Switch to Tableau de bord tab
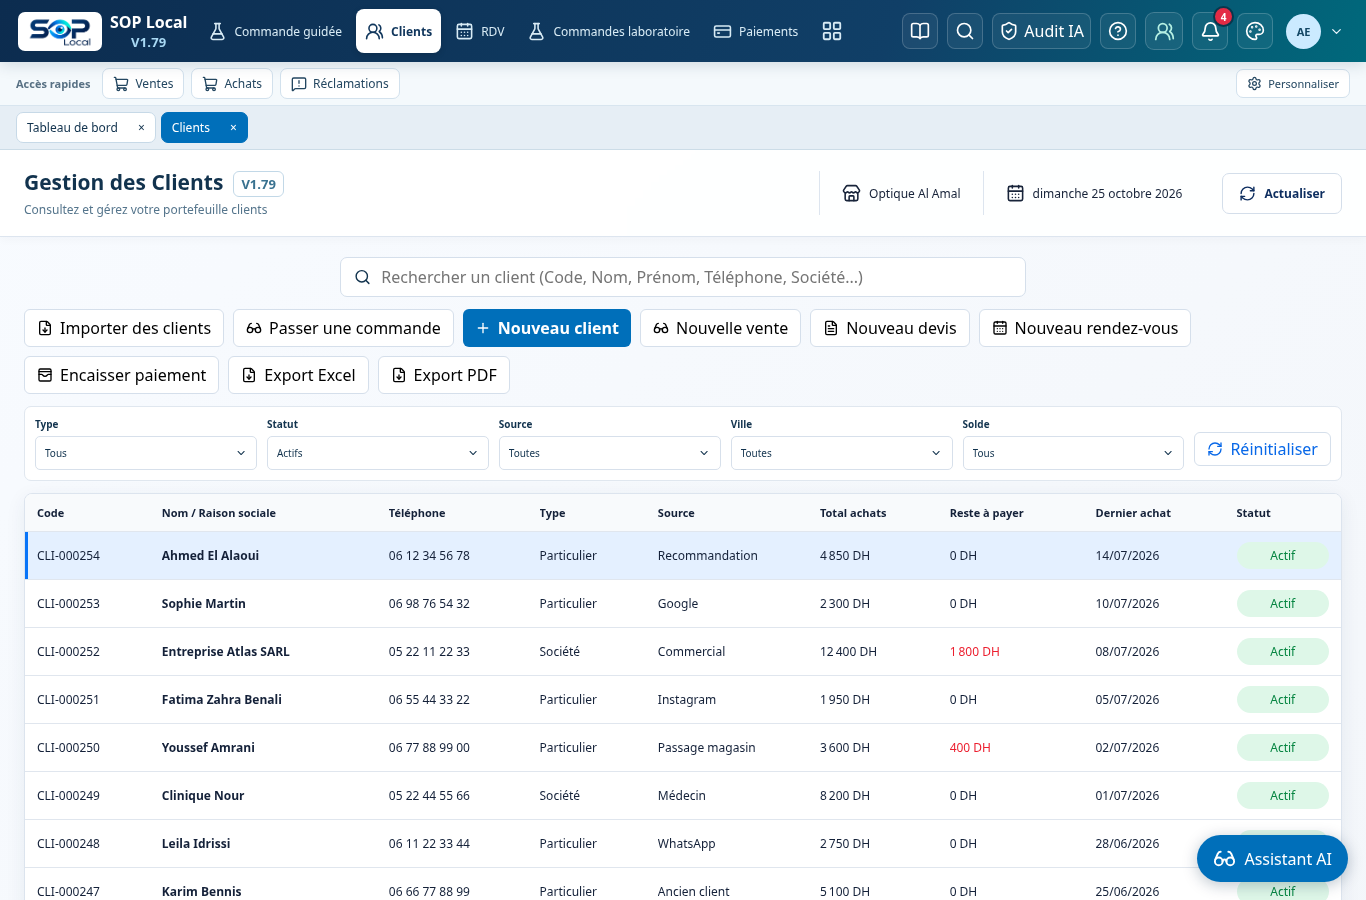 72,128
